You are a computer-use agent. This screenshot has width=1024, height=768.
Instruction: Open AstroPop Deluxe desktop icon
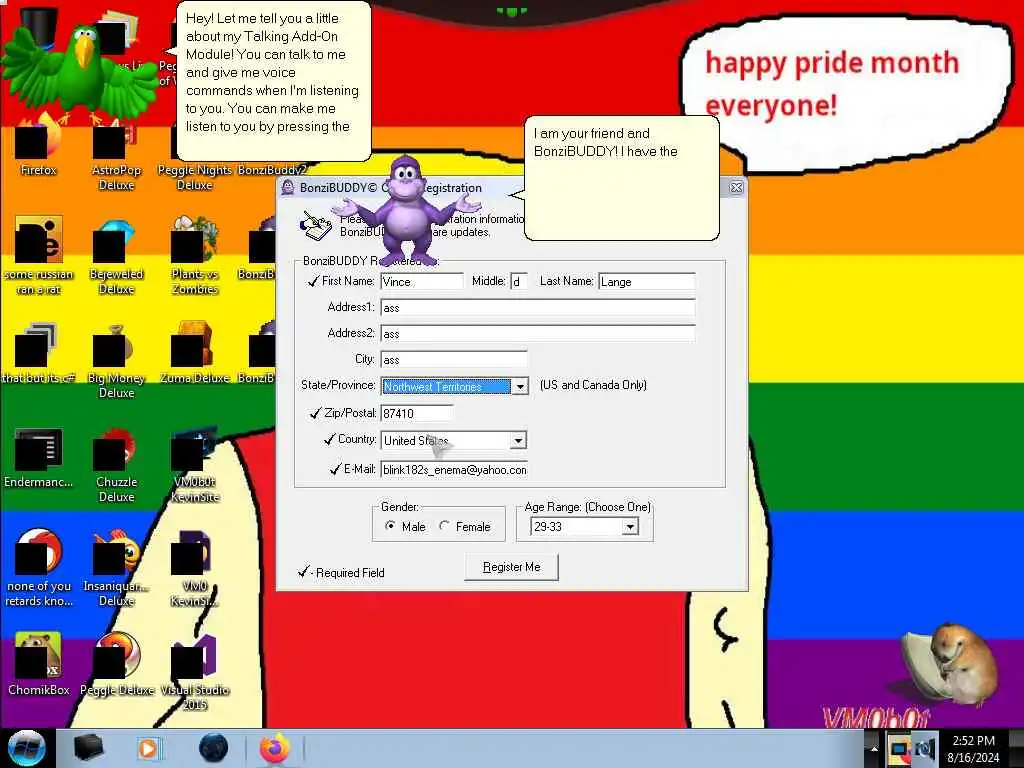point(116,153)
